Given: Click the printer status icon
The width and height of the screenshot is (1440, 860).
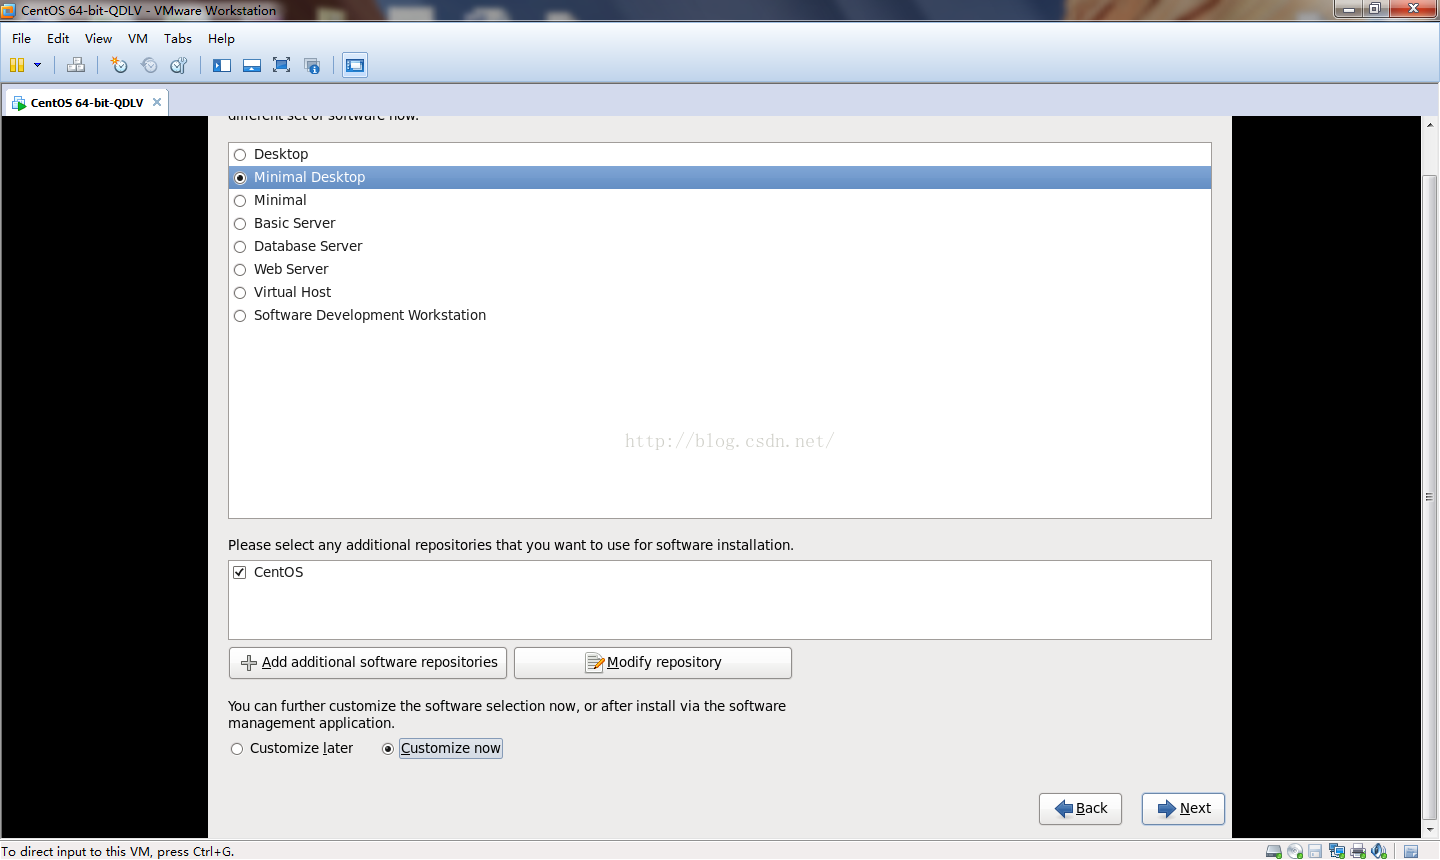Looking at the screenshot, I should coord(1358,851).
